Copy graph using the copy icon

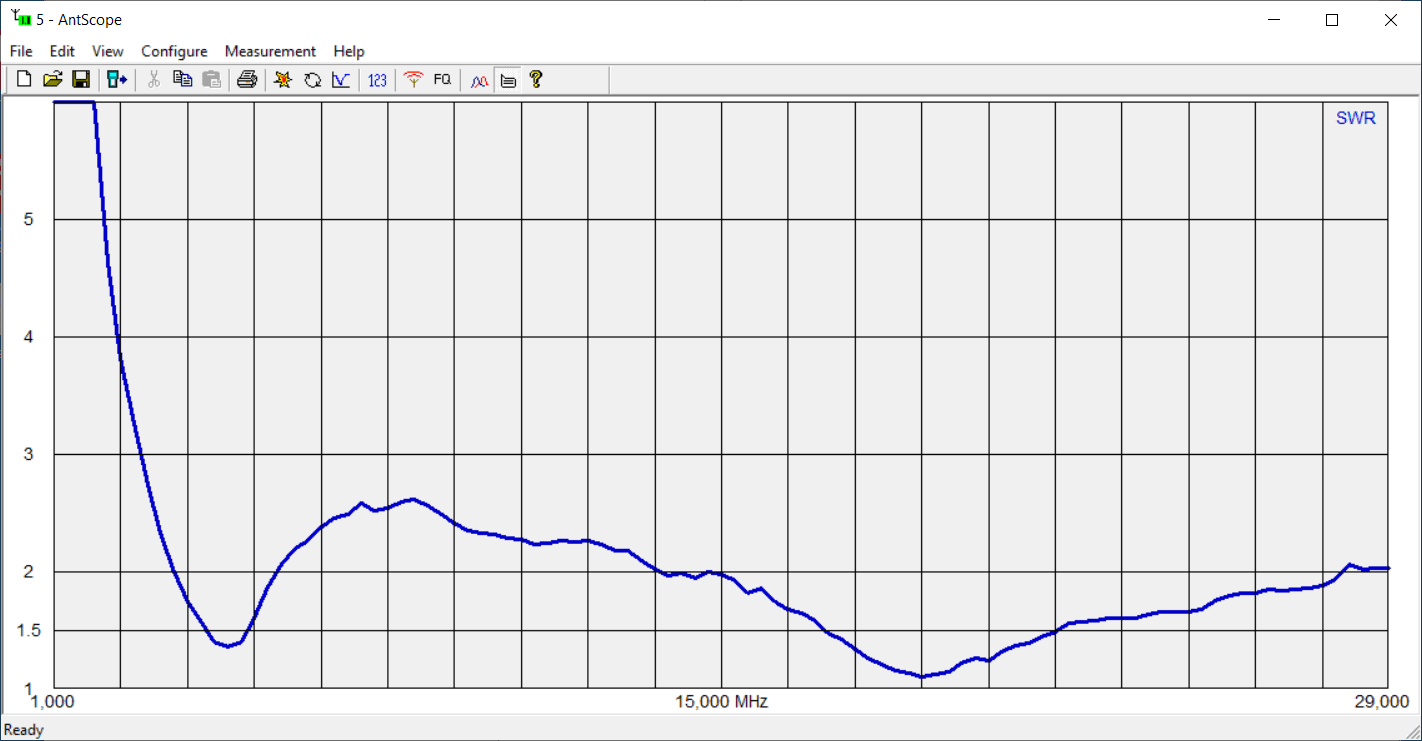(x=182, y=80)
